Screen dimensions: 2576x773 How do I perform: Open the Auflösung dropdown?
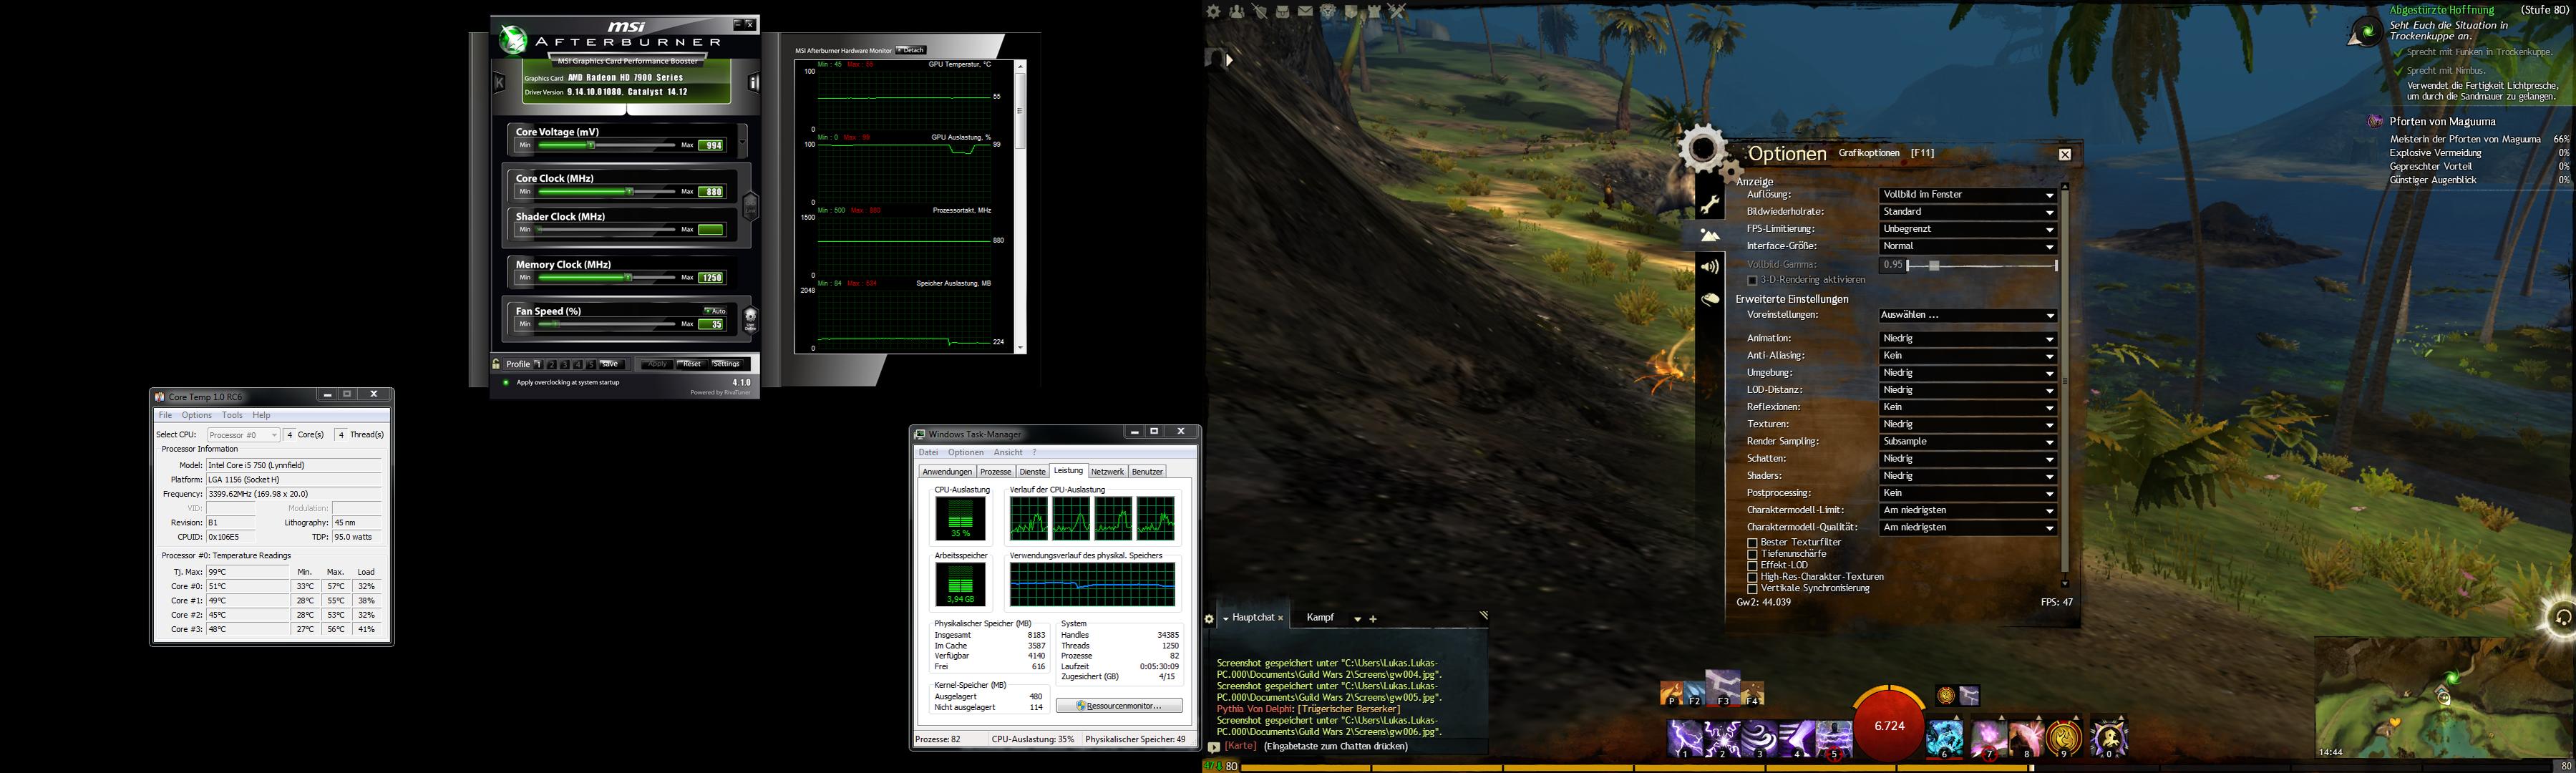coord(1967,195)
